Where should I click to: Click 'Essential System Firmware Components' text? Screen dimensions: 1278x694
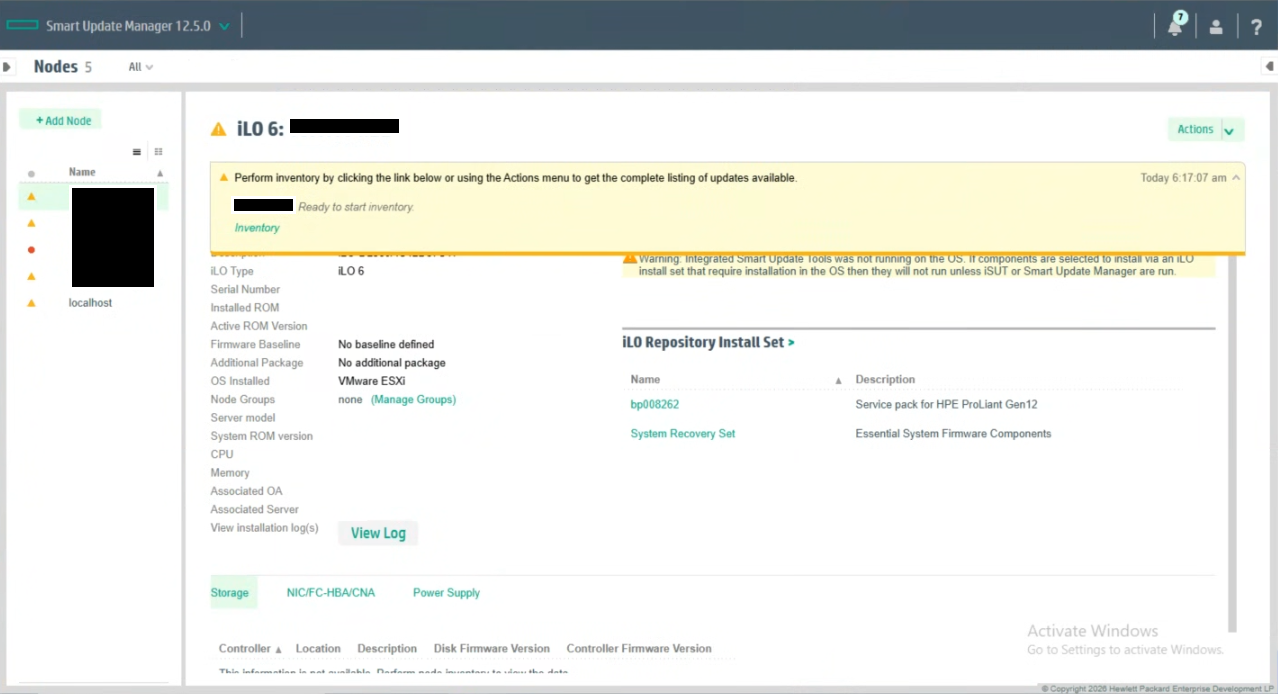(x=953, y=434)
